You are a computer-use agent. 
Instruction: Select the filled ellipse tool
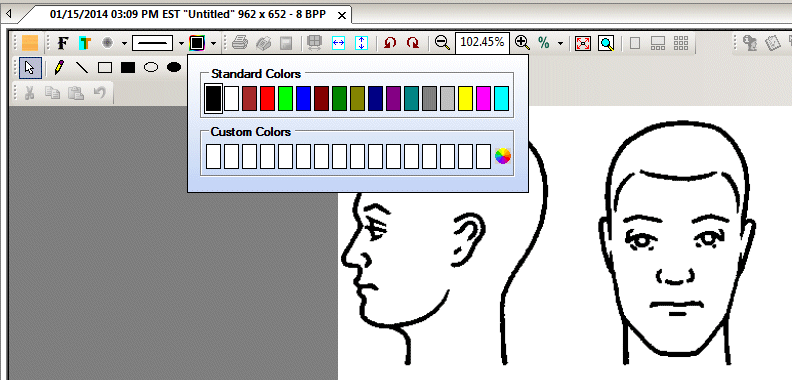coord(174,67)
